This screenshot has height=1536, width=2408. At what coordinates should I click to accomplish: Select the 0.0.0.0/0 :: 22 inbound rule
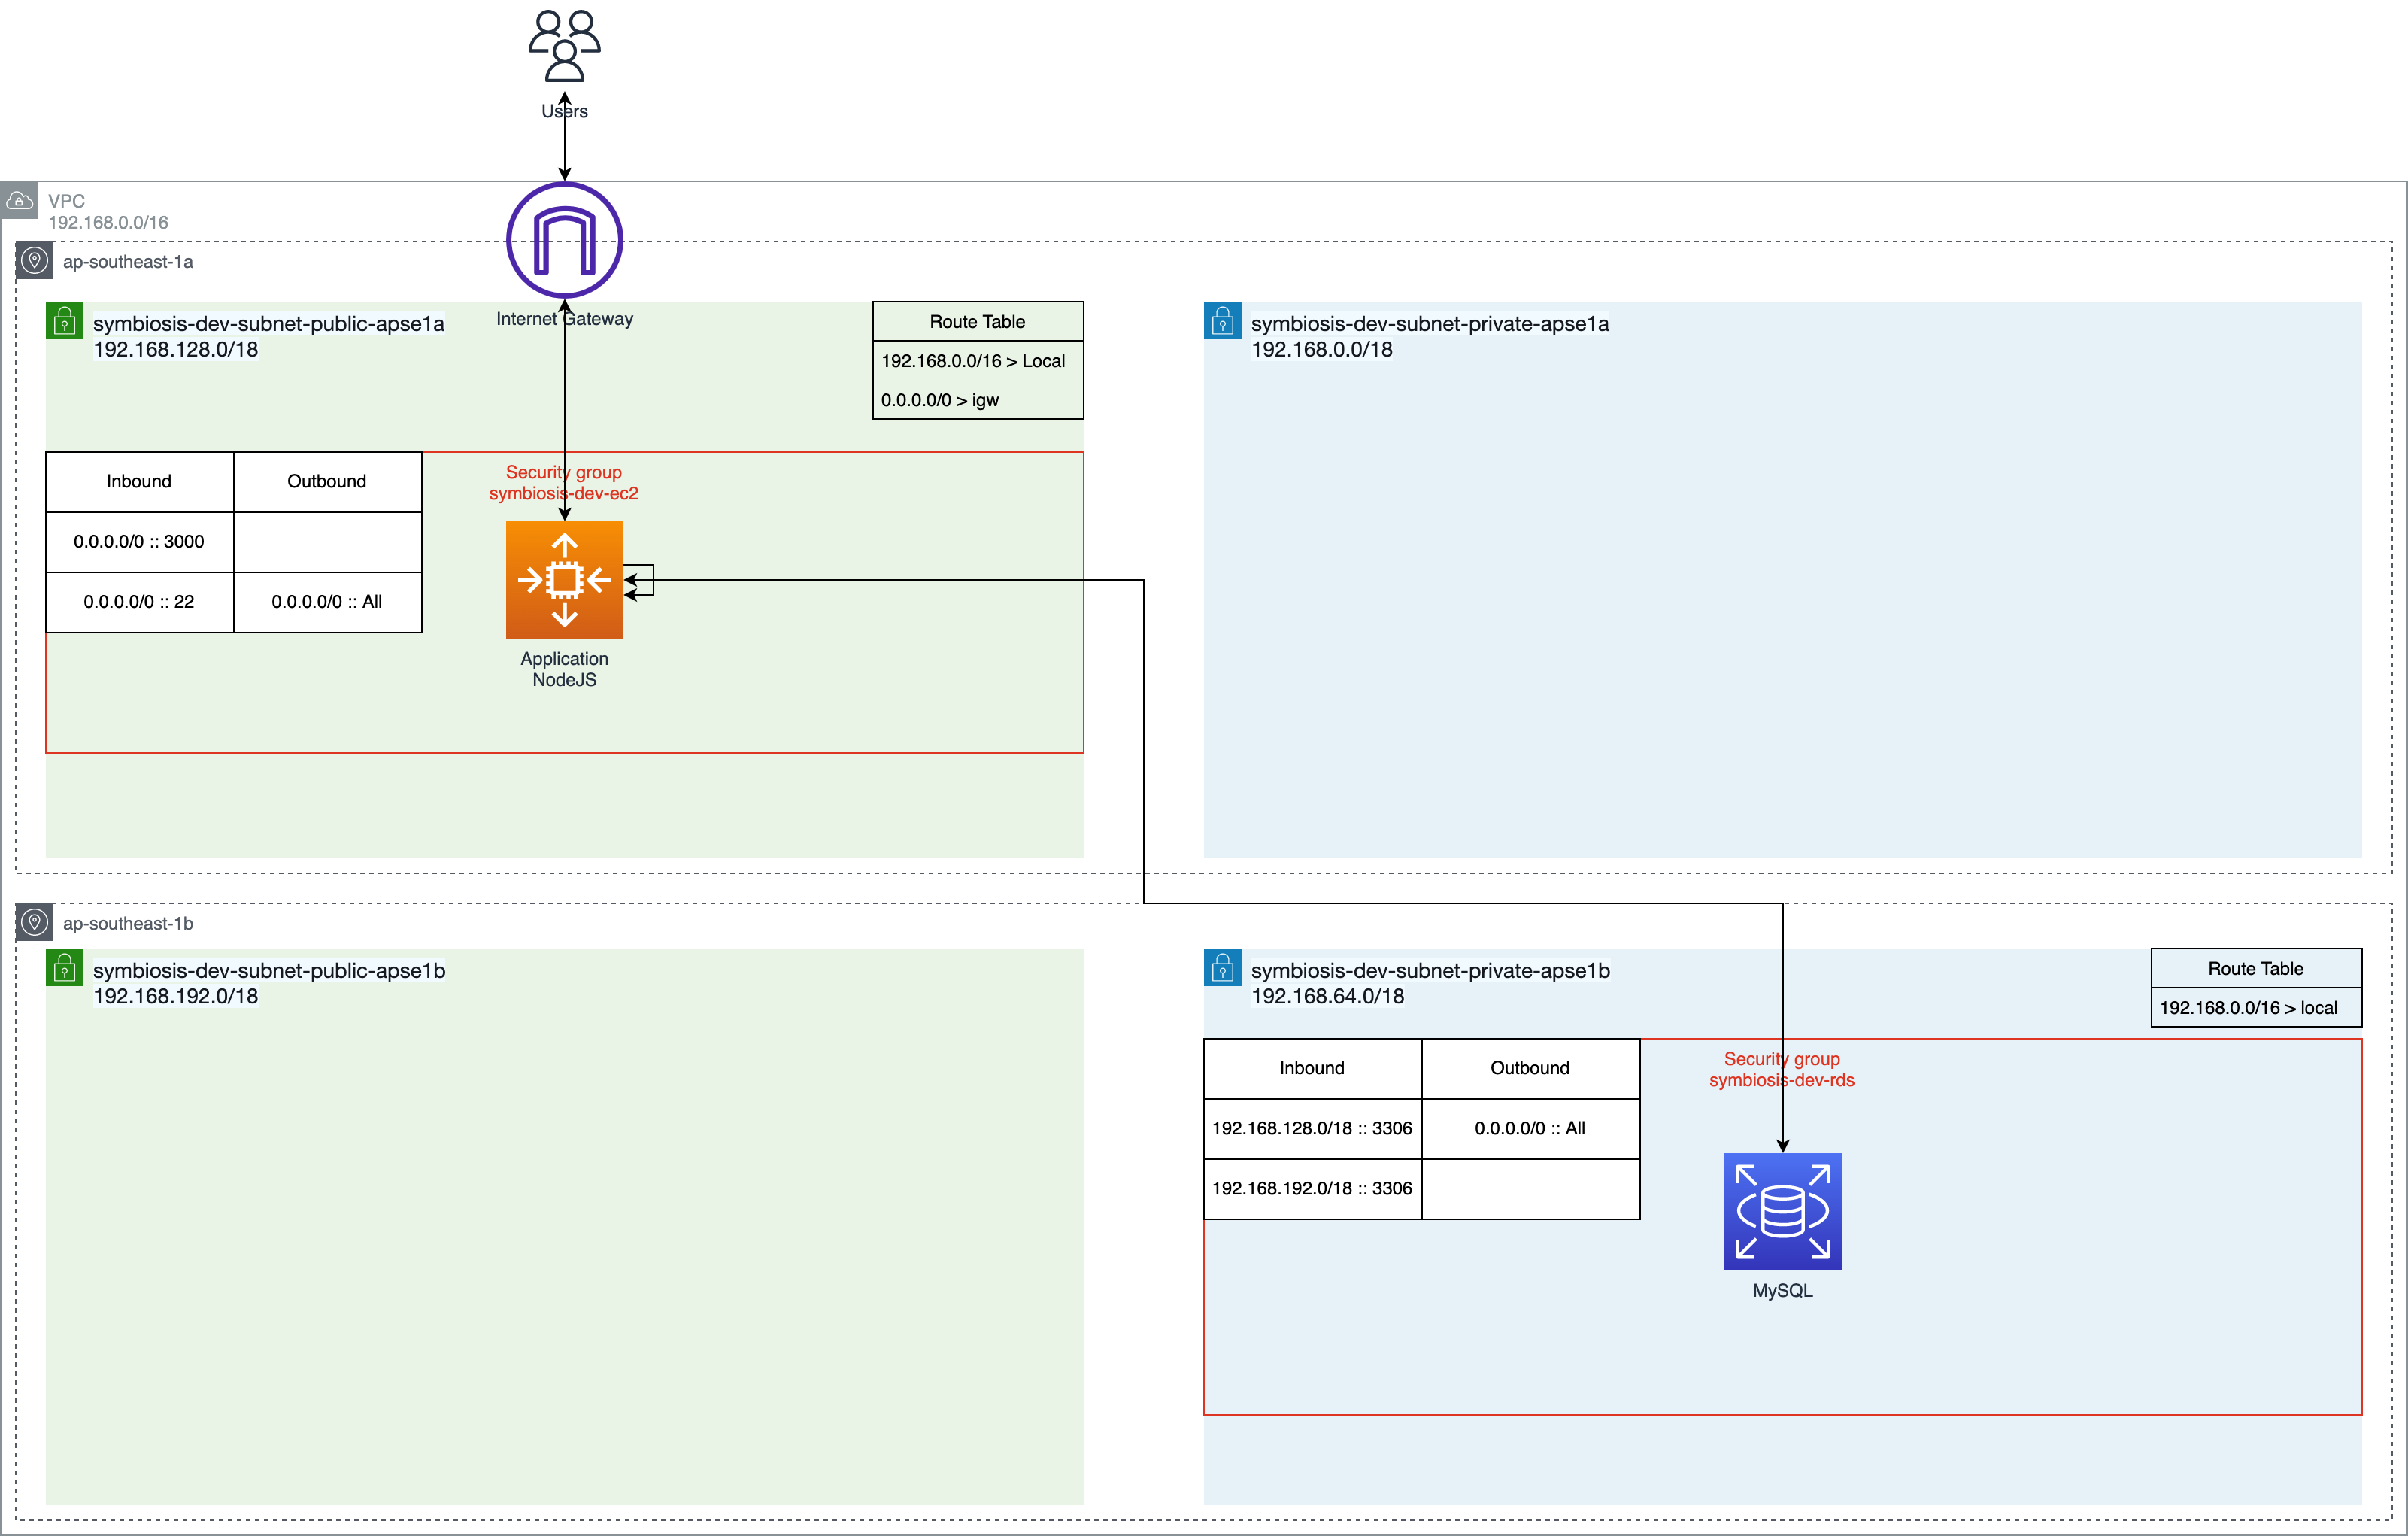139,602
